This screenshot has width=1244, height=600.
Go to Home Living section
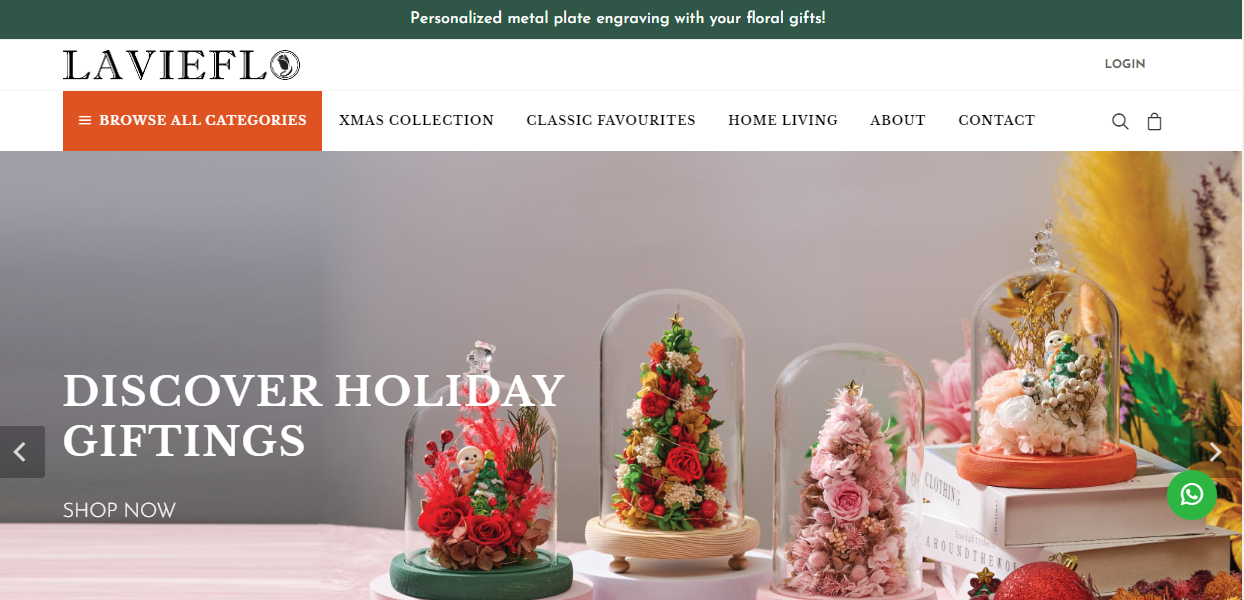(x=783, y=121)
